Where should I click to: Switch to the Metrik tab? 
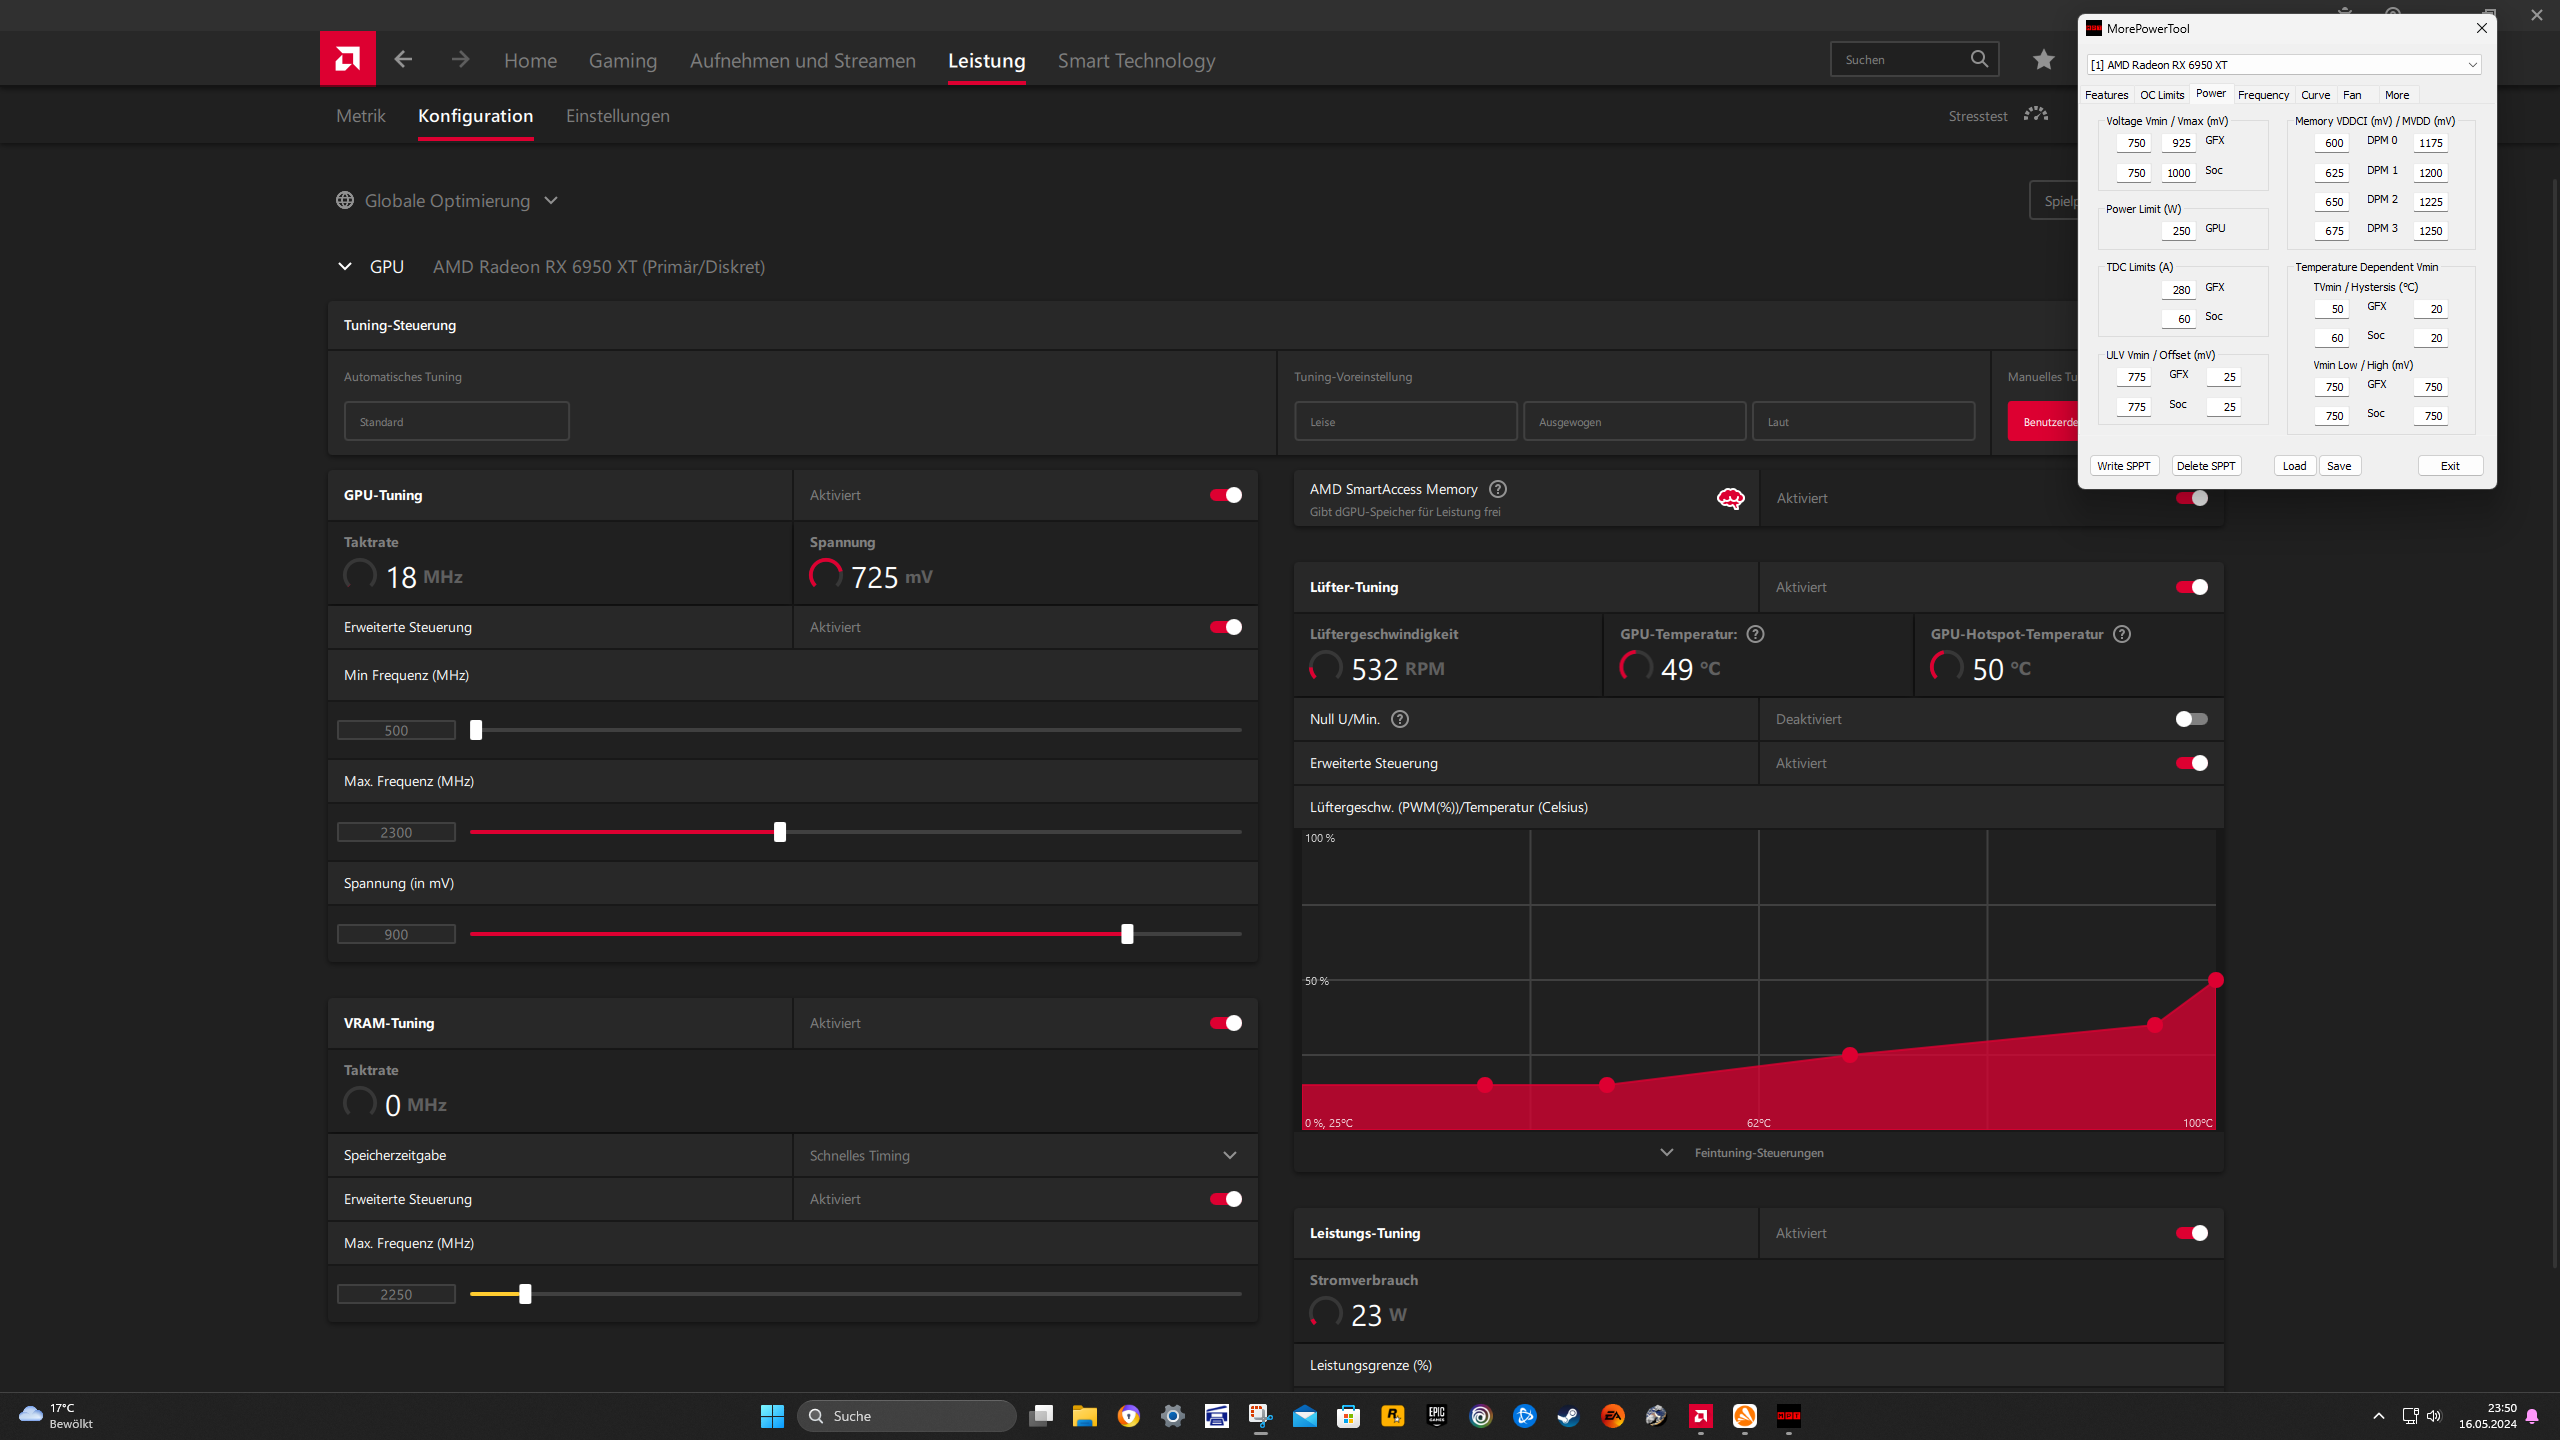[360, 116]
